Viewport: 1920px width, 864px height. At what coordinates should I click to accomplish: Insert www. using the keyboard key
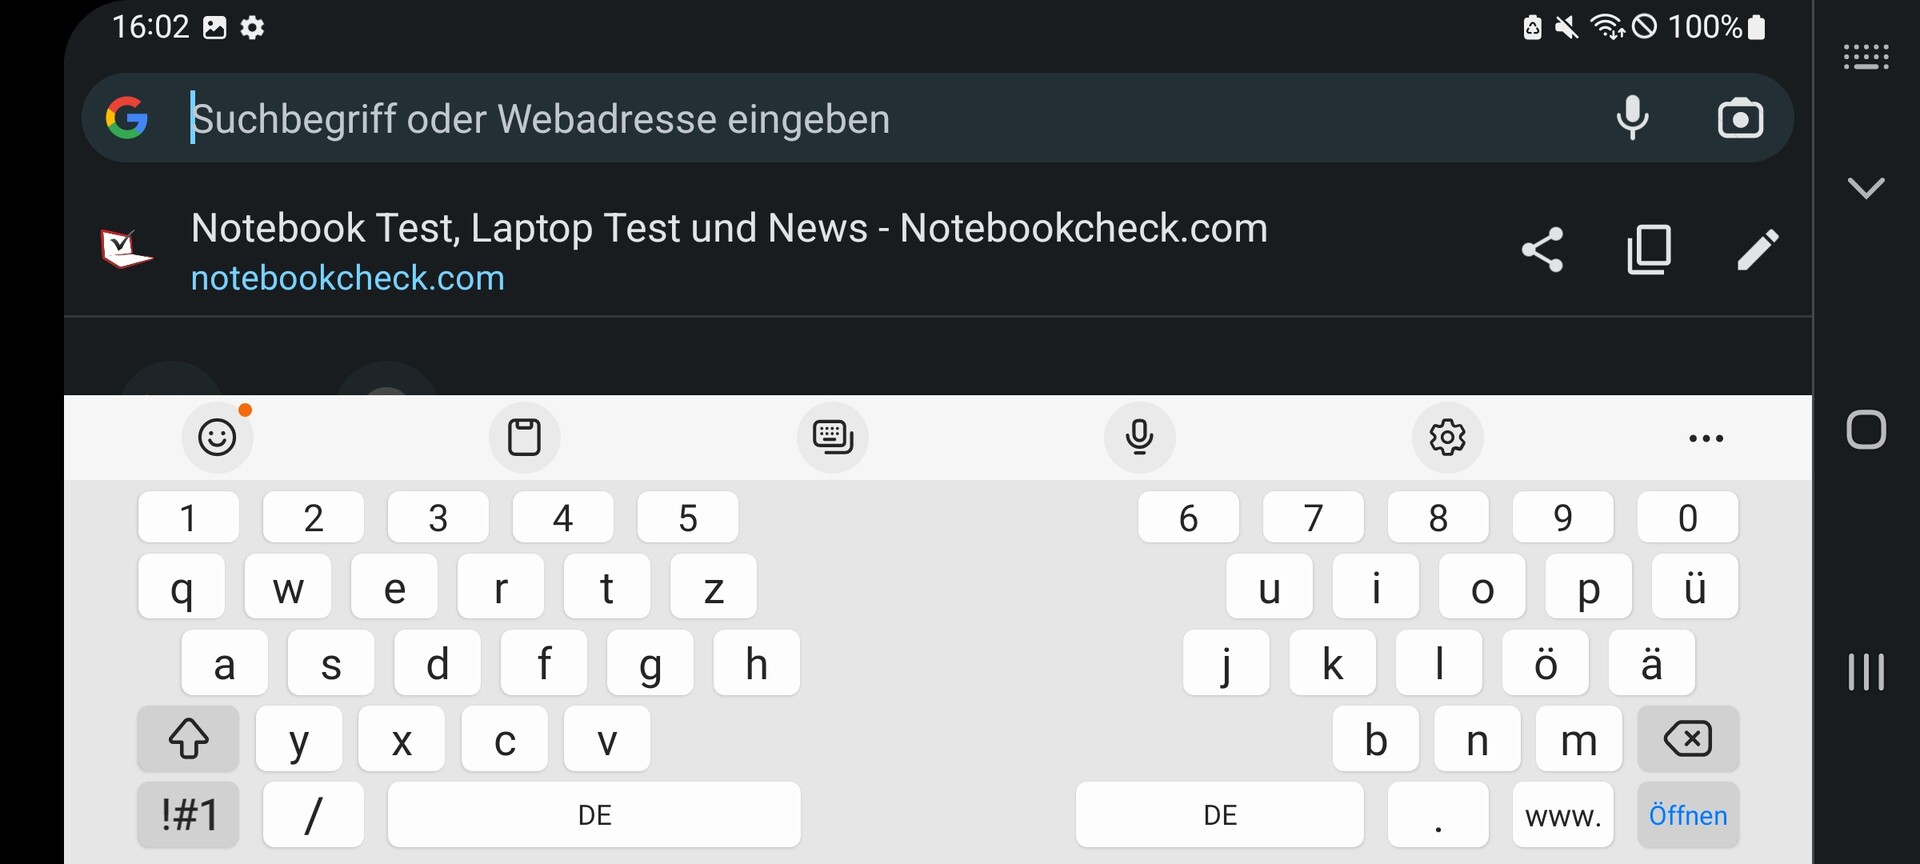1563,815
